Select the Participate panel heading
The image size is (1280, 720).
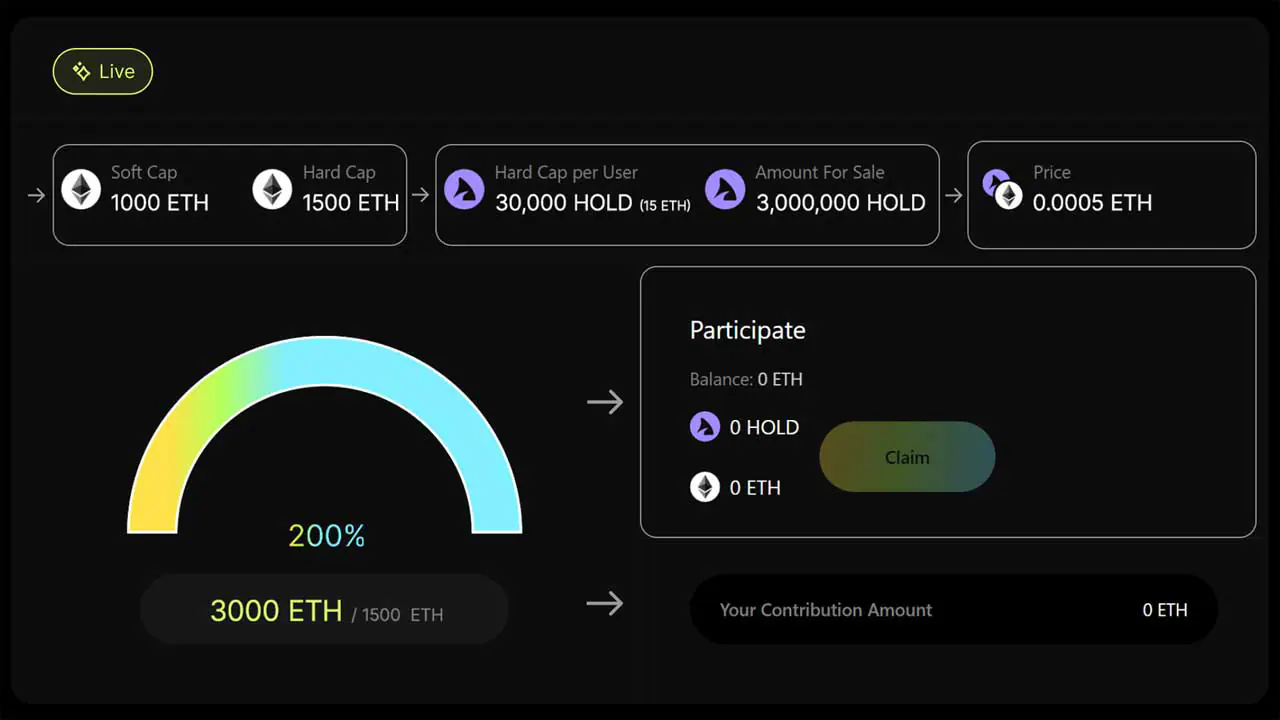pyautogui.click(x=747, y=330)
